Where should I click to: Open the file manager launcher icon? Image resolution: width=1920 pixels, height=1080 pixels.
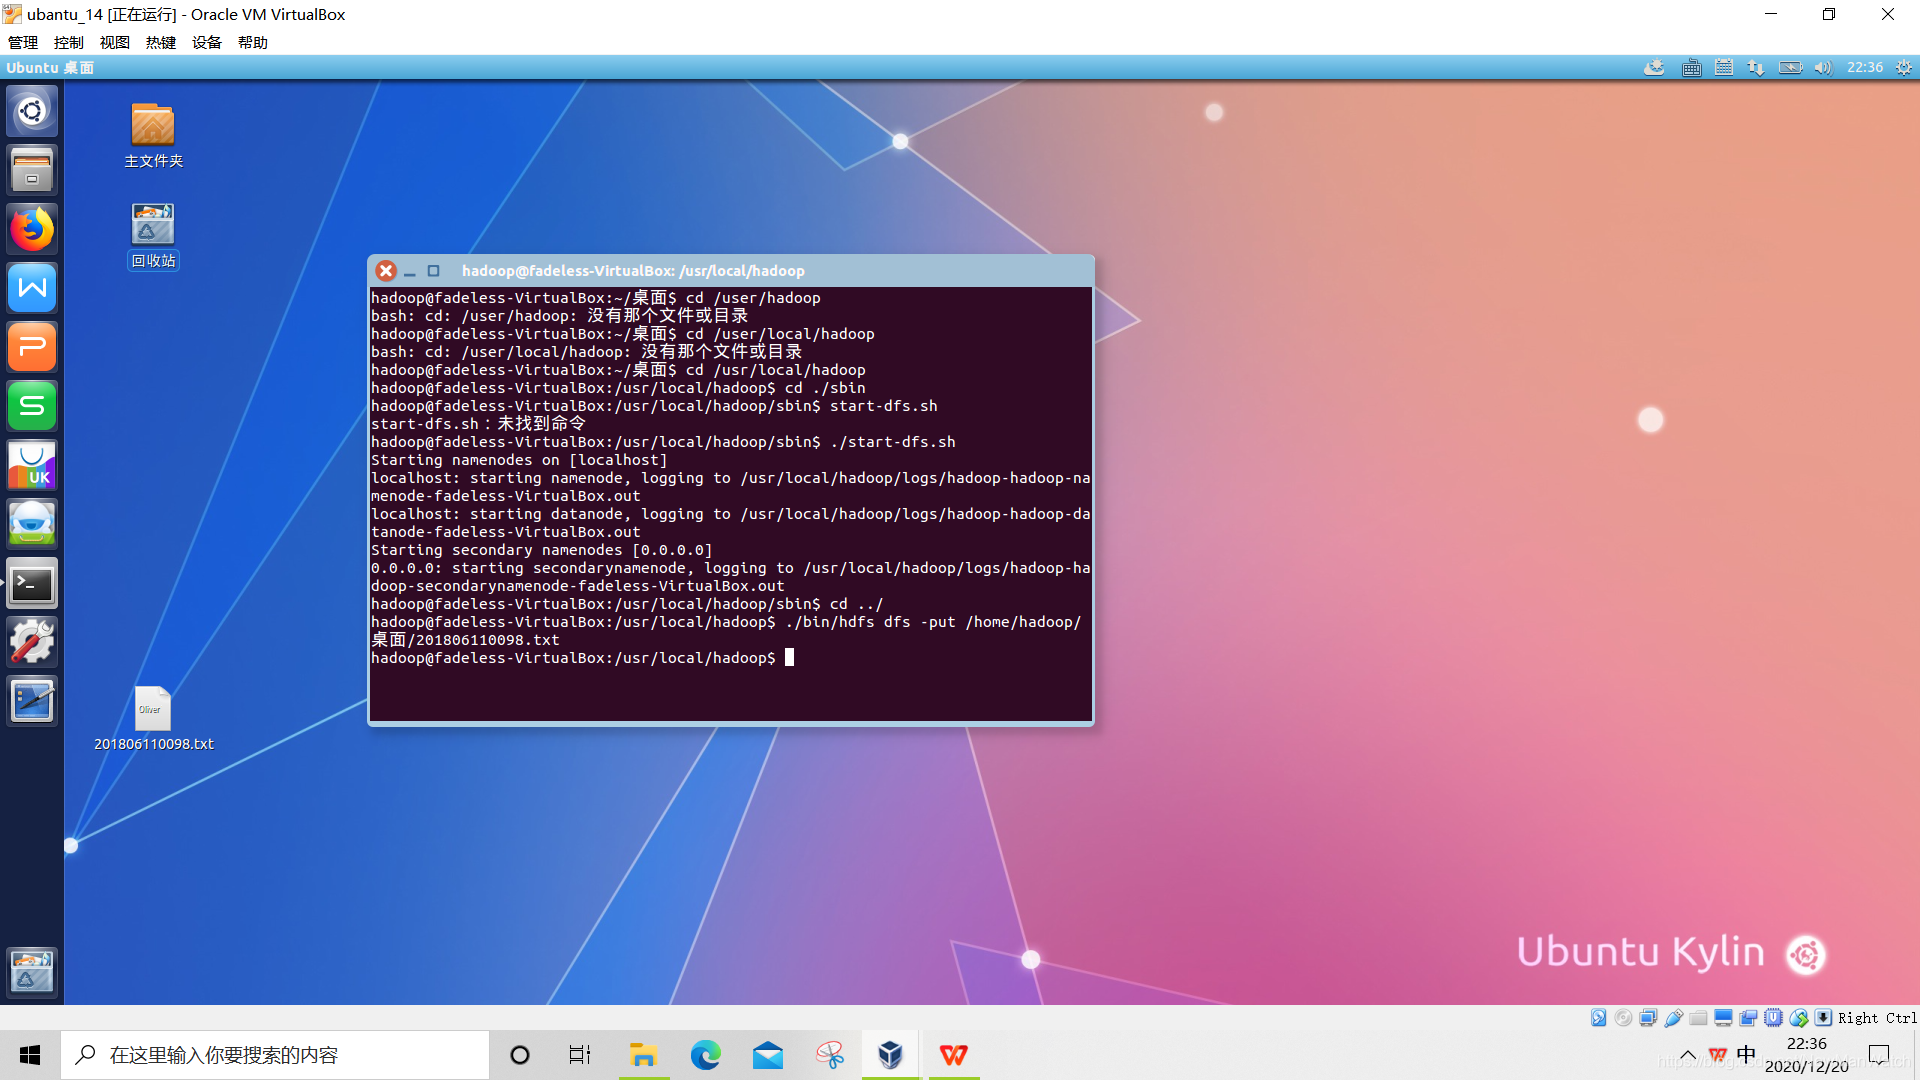pos(32,170)
